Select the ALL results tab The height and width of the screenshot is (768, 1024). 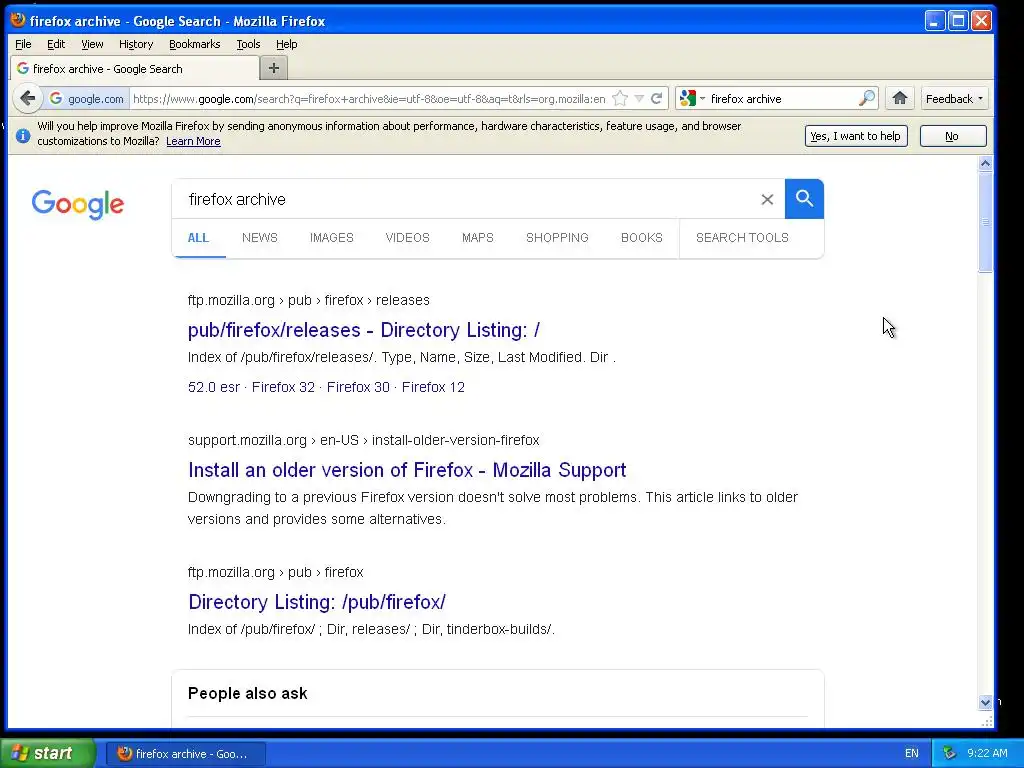[x=199, y=238]
